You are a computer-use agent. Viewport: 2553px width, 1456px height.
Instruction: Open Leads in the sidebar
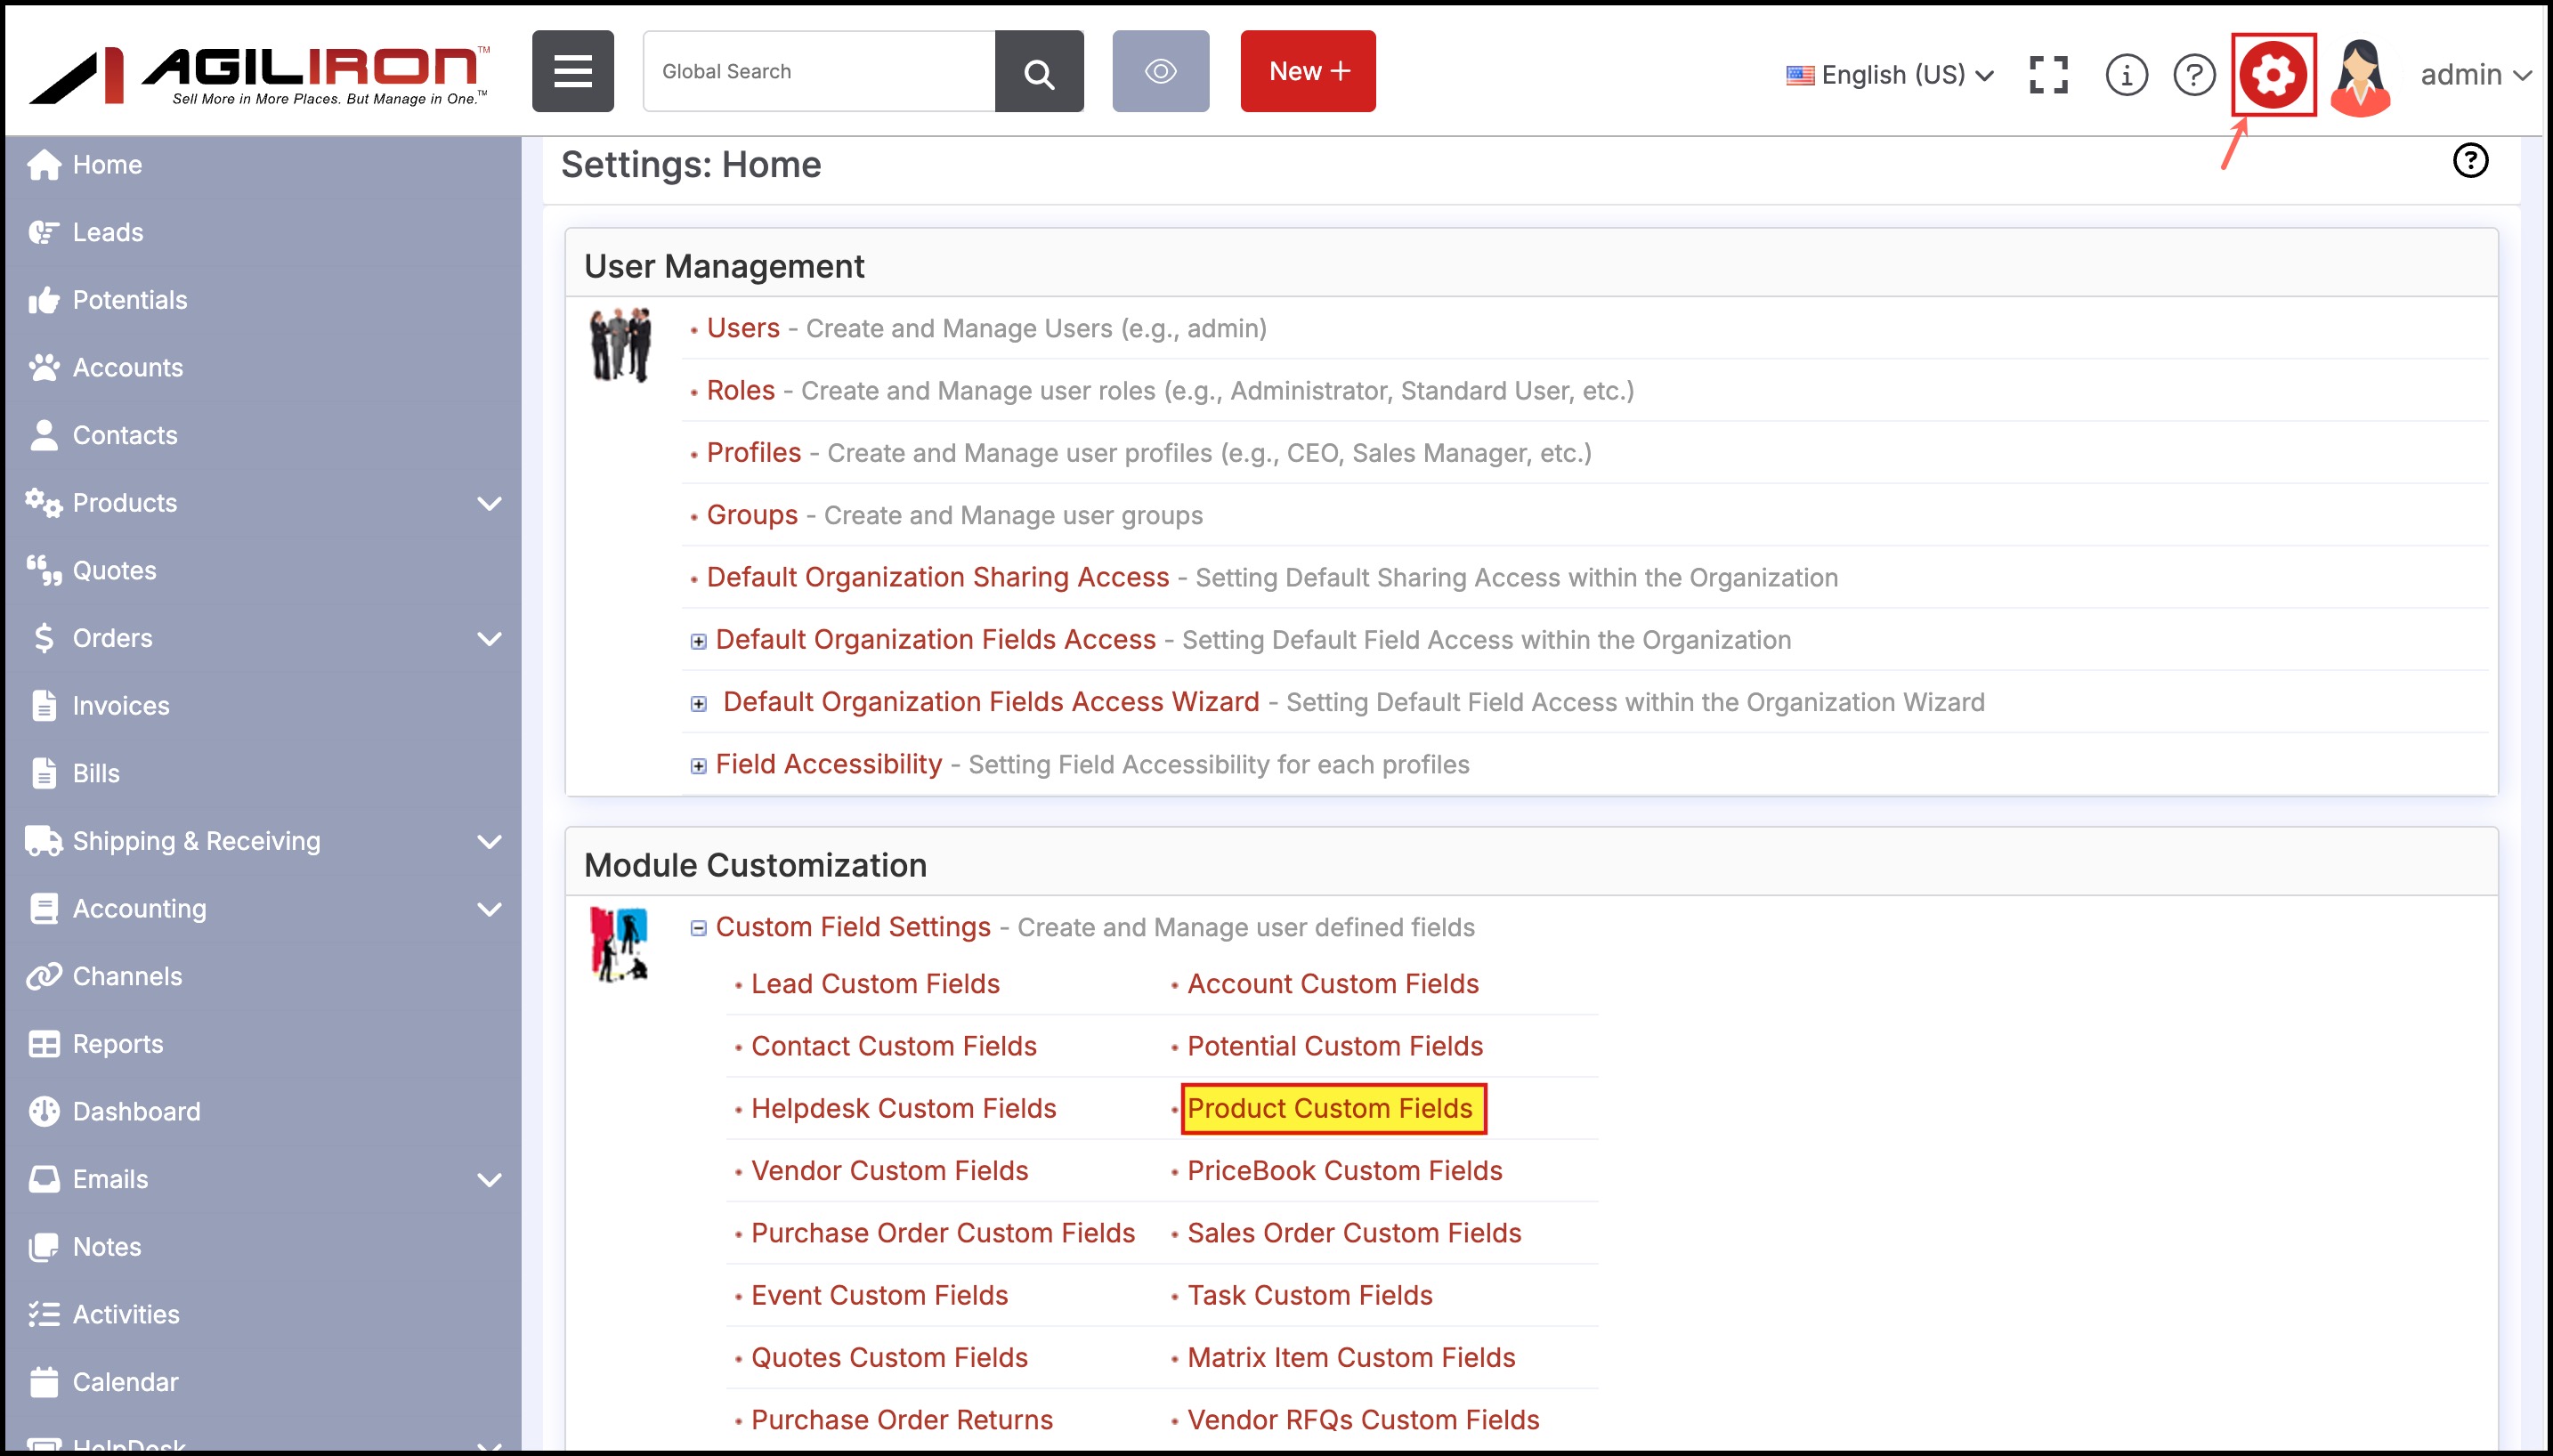107,232
